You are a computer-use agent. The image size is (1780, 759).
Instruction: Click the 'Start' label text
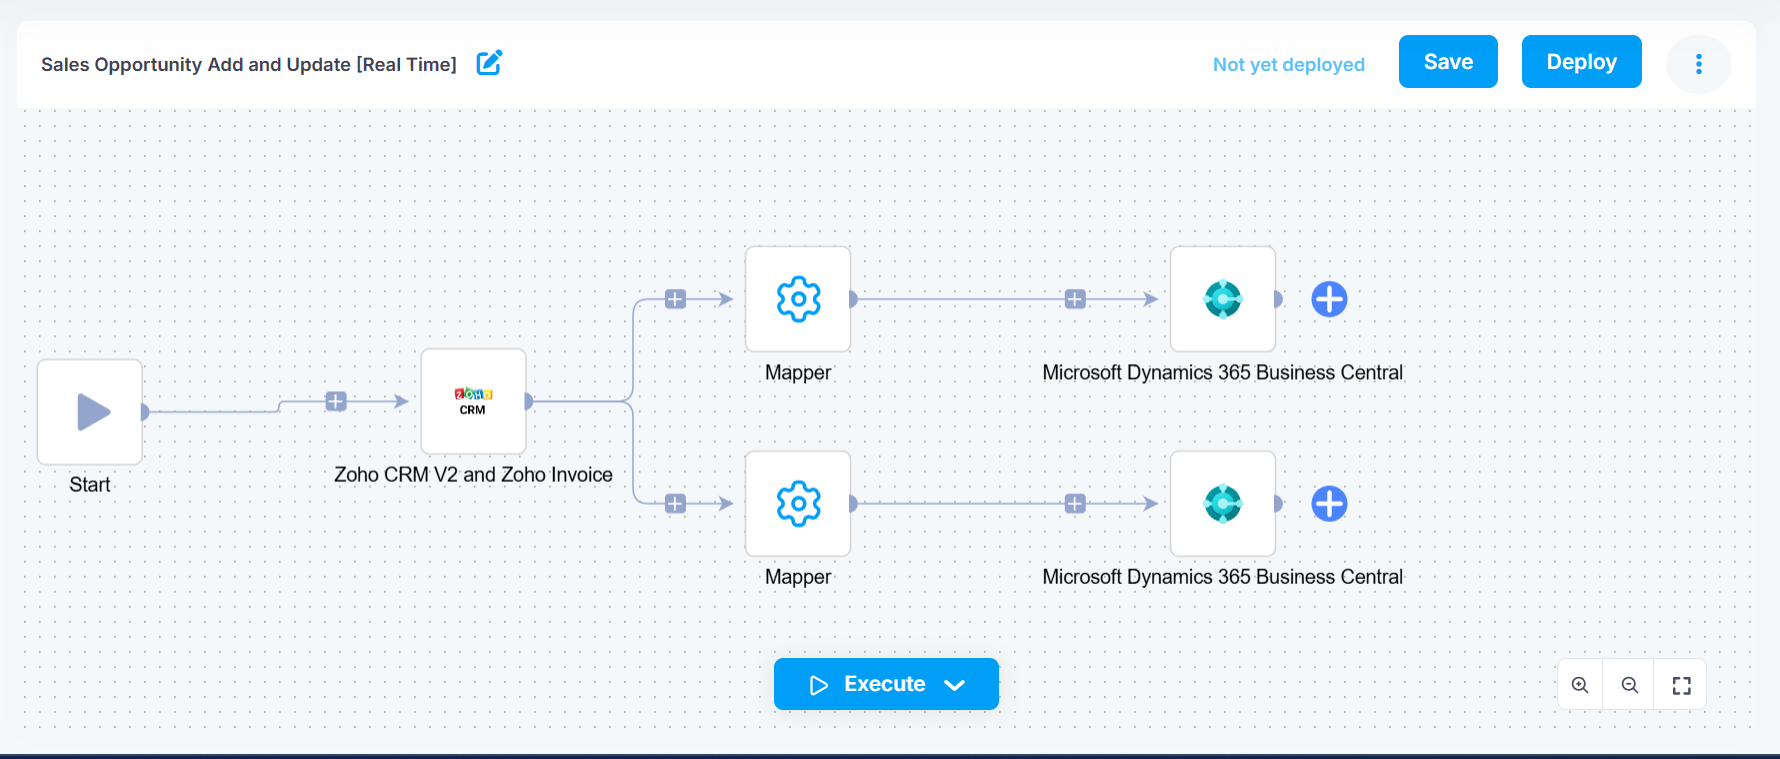point(90,484)
